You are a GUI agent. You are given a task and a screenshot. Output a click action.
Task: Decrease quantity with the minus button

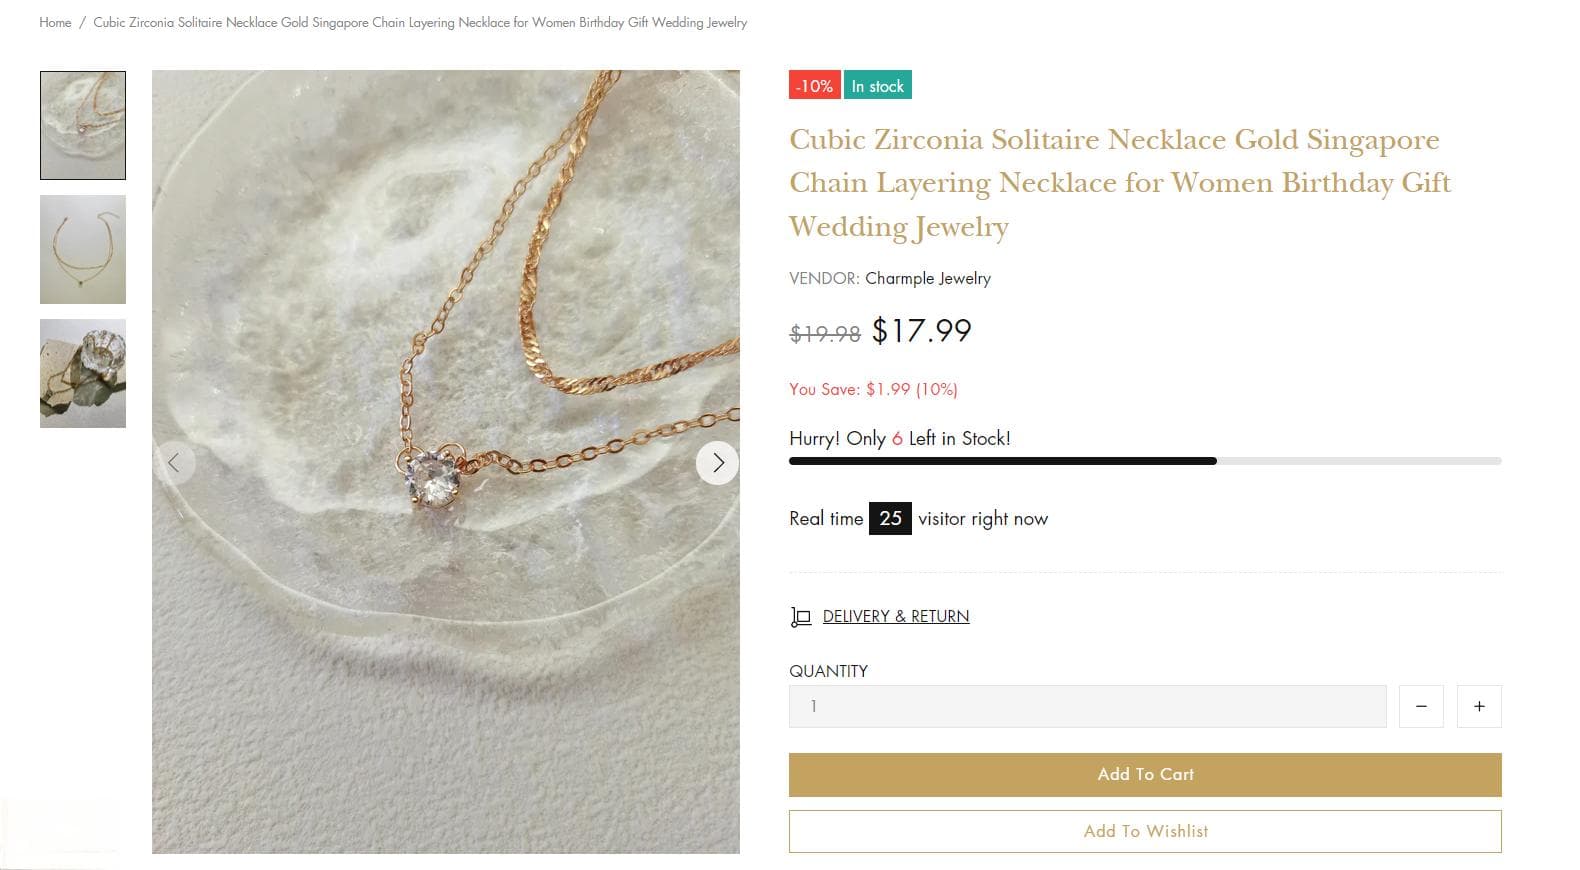coord(1421,706)
